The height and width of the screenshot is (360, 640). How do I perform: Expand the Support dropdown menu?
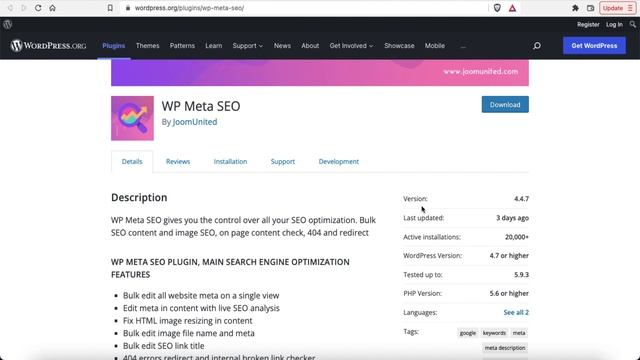coord(247,46)
